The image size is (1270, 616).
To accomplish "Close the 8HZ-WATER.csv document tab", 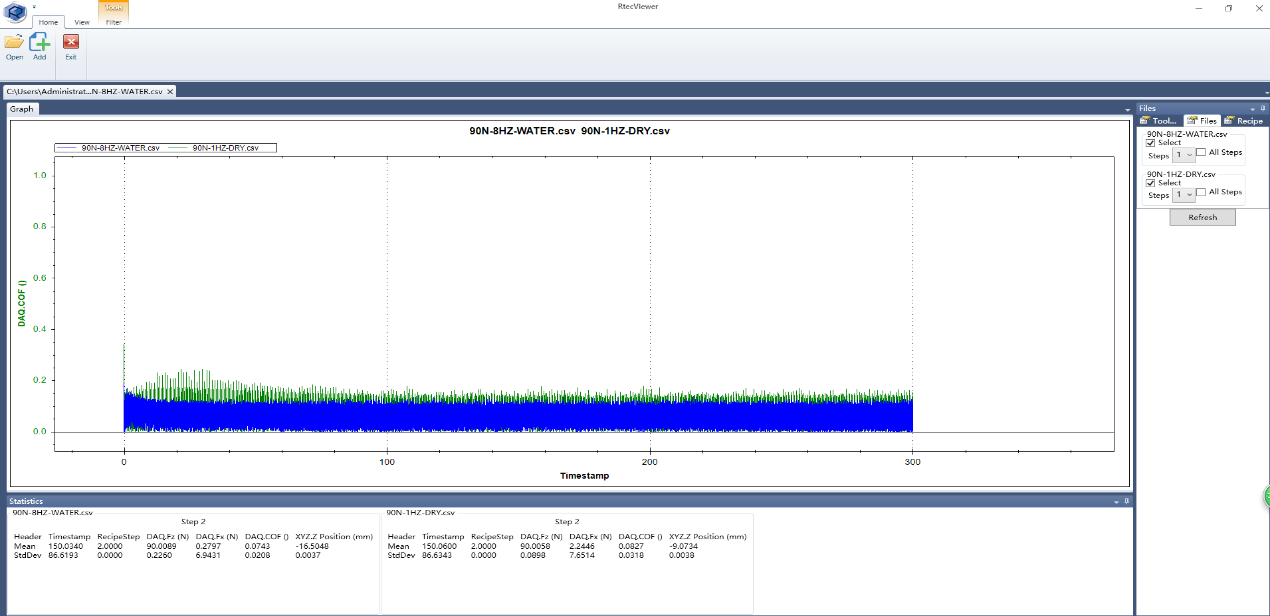I will click(170, 91).
